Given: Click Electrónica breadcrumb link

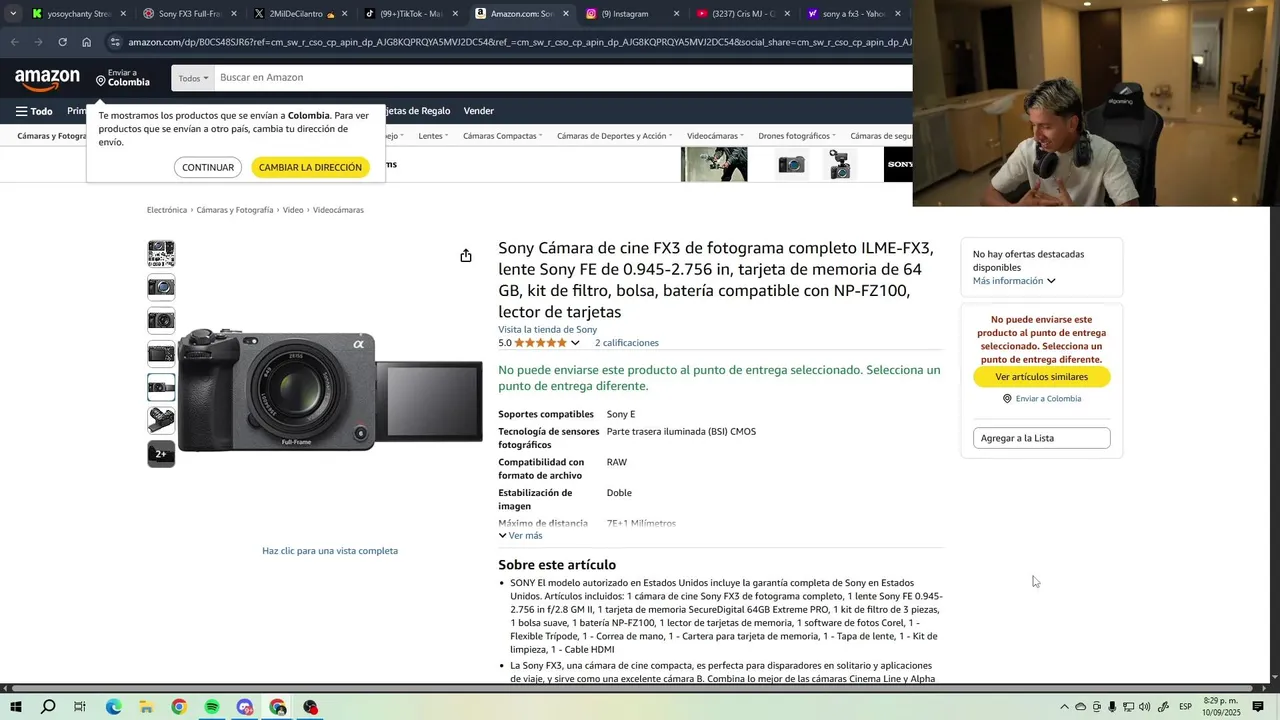Looking at the screenshot, I should tap(167, 210).
